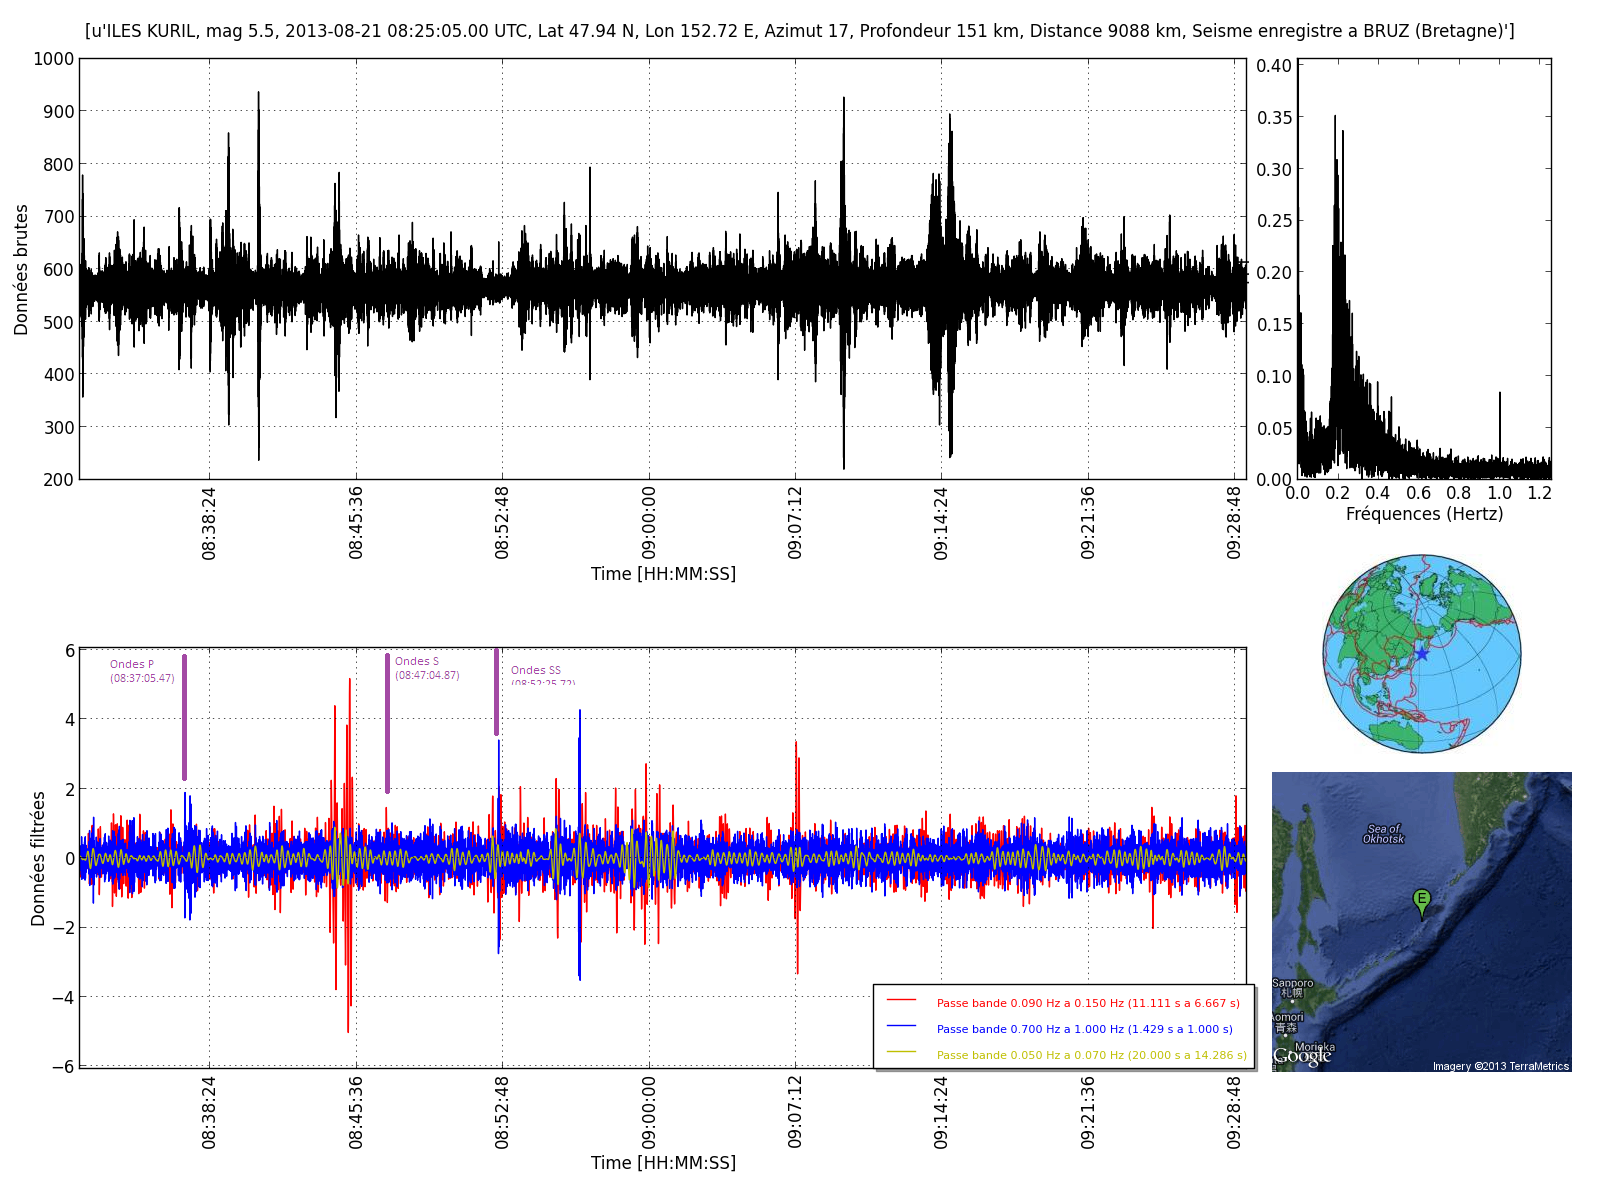Screen dimensions: 1600x1188
Task: Click the tallest spectrum peak near 0.2 Hz
Action: click(x=1334, y=120)
